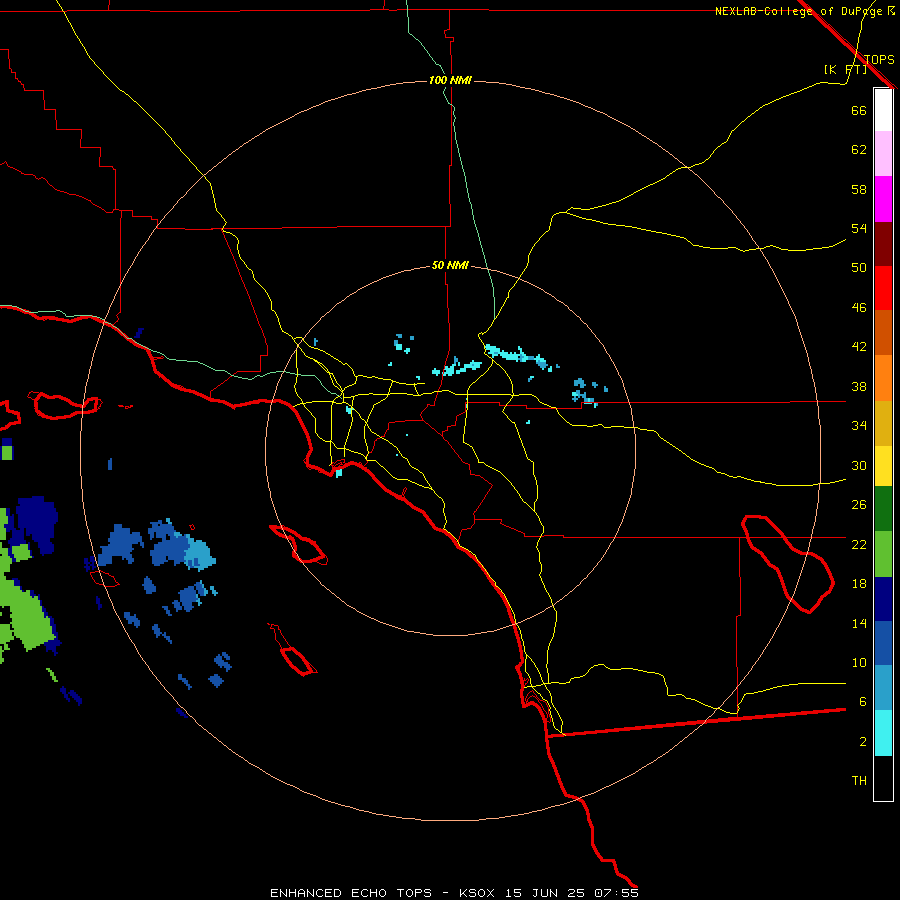The image size is (900, 900).
Task: Click the 100 NMI range ring label
Action: [450, 80]
